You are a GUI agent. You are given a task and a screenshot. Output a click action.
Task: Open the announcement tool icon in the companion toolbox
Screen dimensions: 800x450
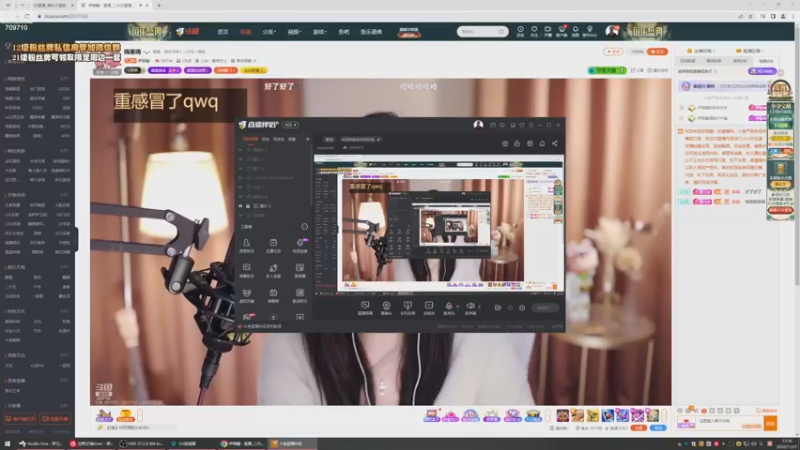point(273,245)
